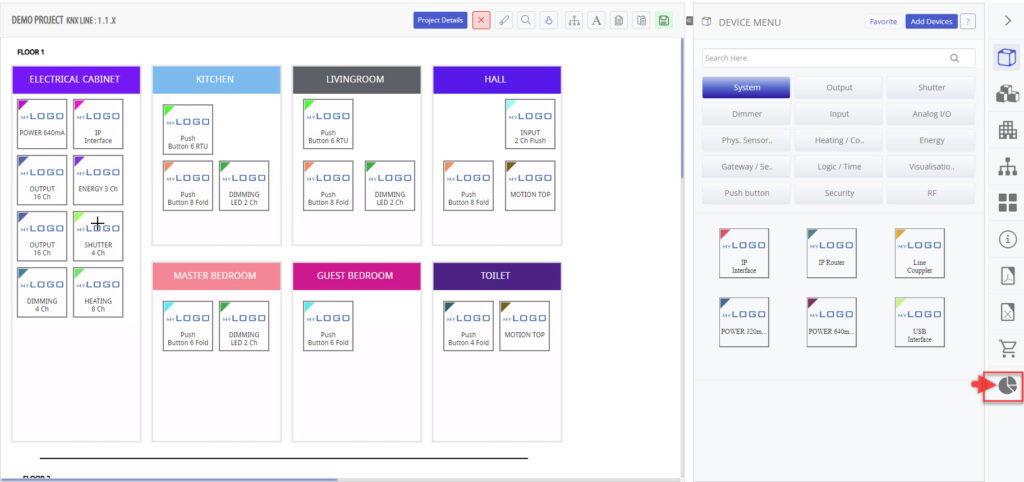The width and height of the screenshot is (1024, 482).
Task: Open the building icon in sidebar
Action: pyautogui.click(x=1008, y=131)
